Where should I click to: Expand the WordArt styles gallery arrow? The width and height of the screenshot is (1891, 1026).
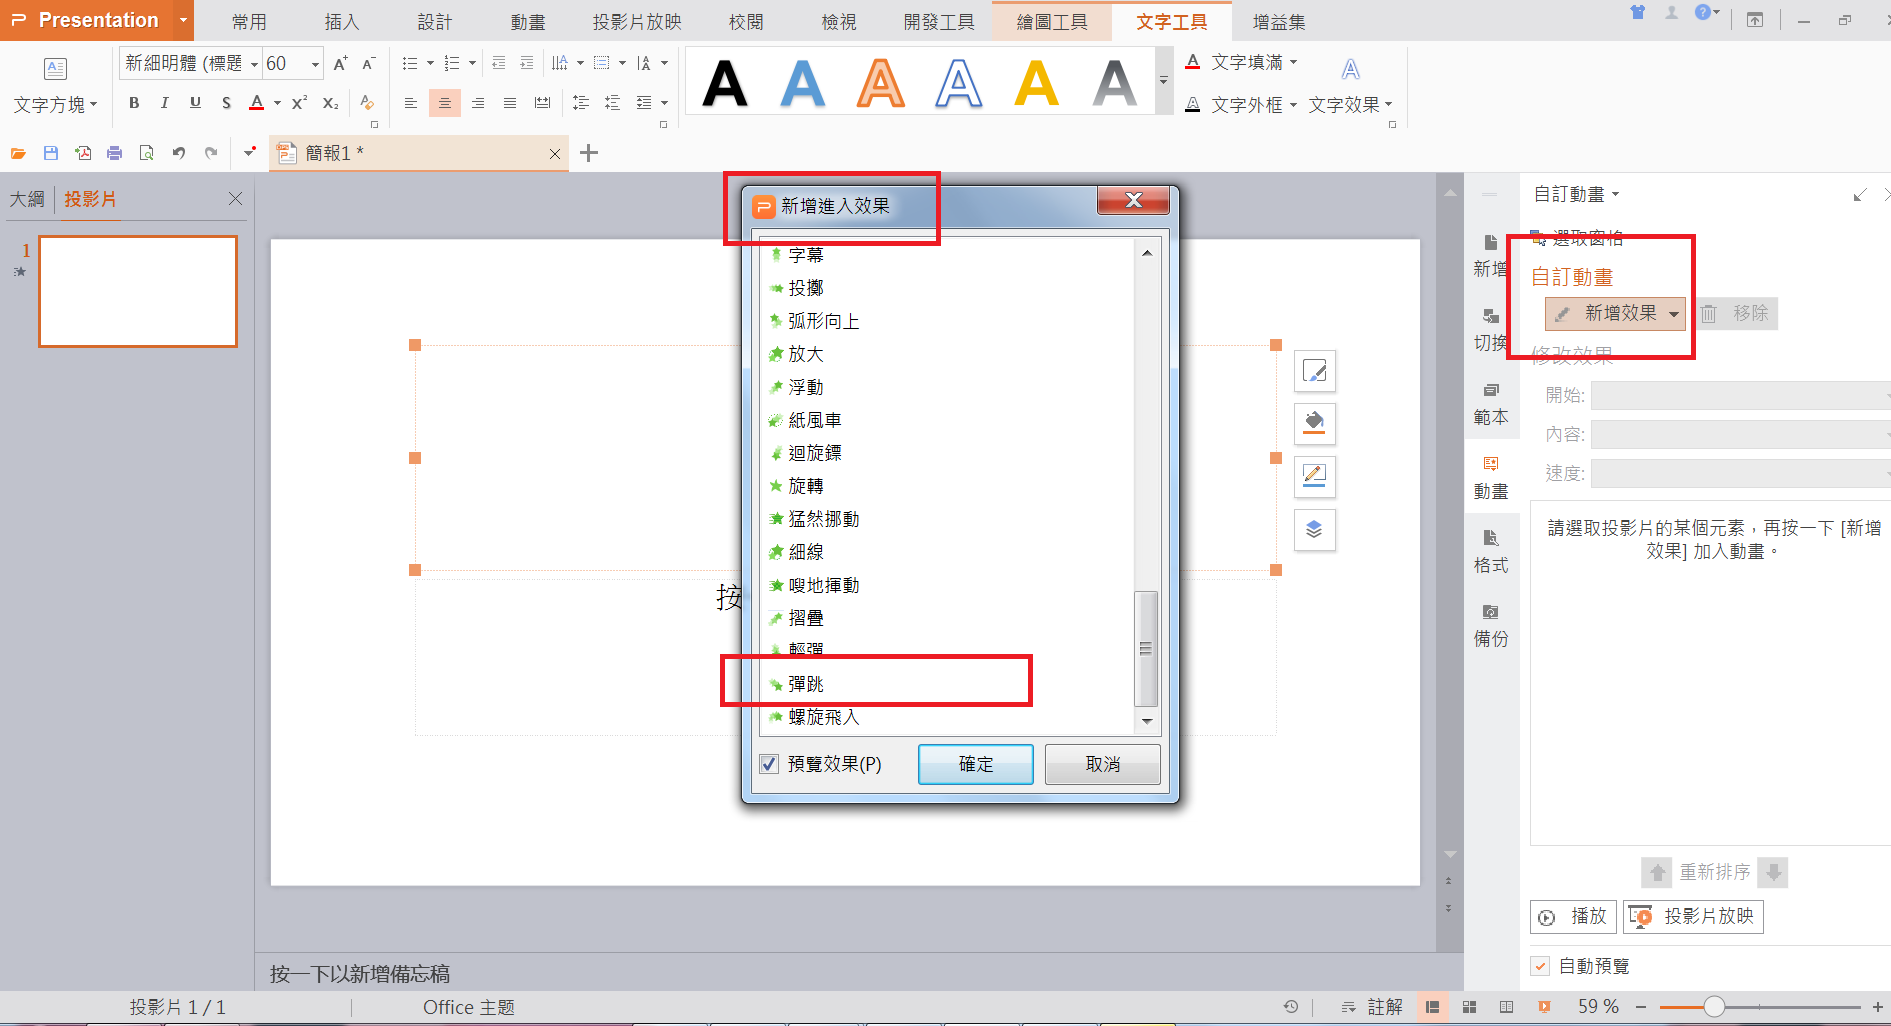click(1163, 80)
